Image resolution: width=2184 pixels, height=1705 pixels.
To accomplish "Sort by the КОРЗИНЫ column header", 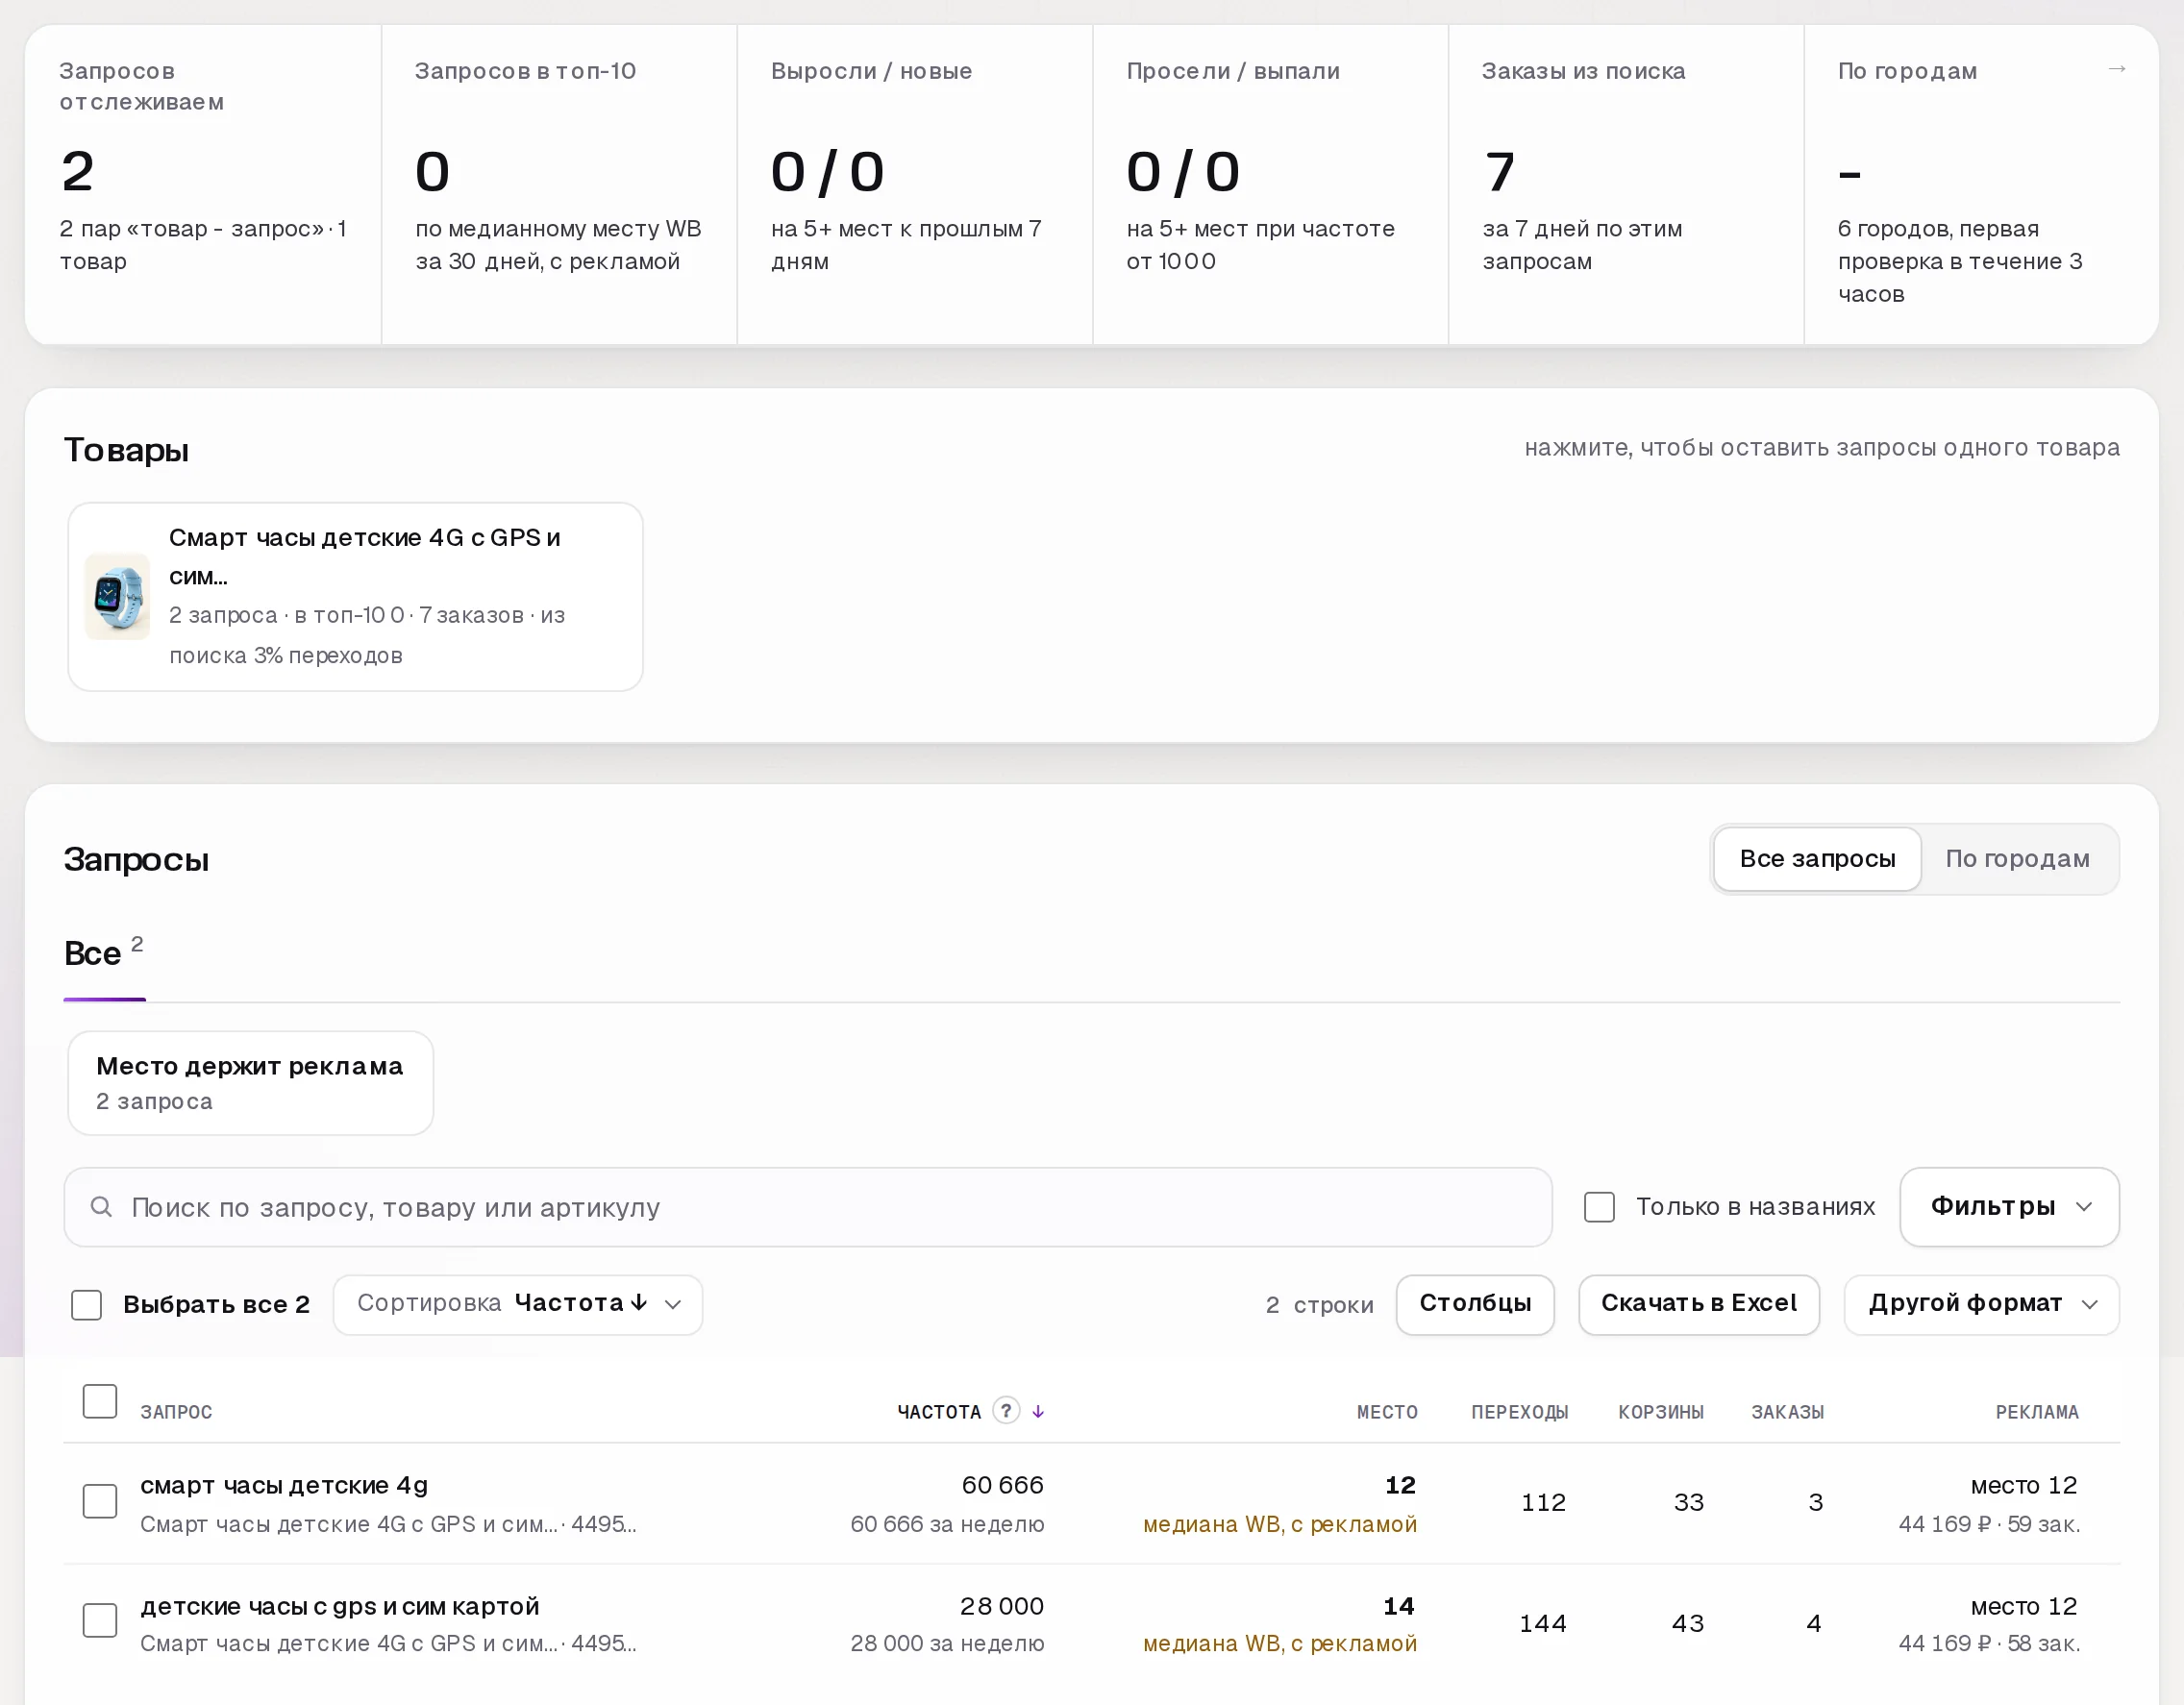I will (x=1661, y=1412).
